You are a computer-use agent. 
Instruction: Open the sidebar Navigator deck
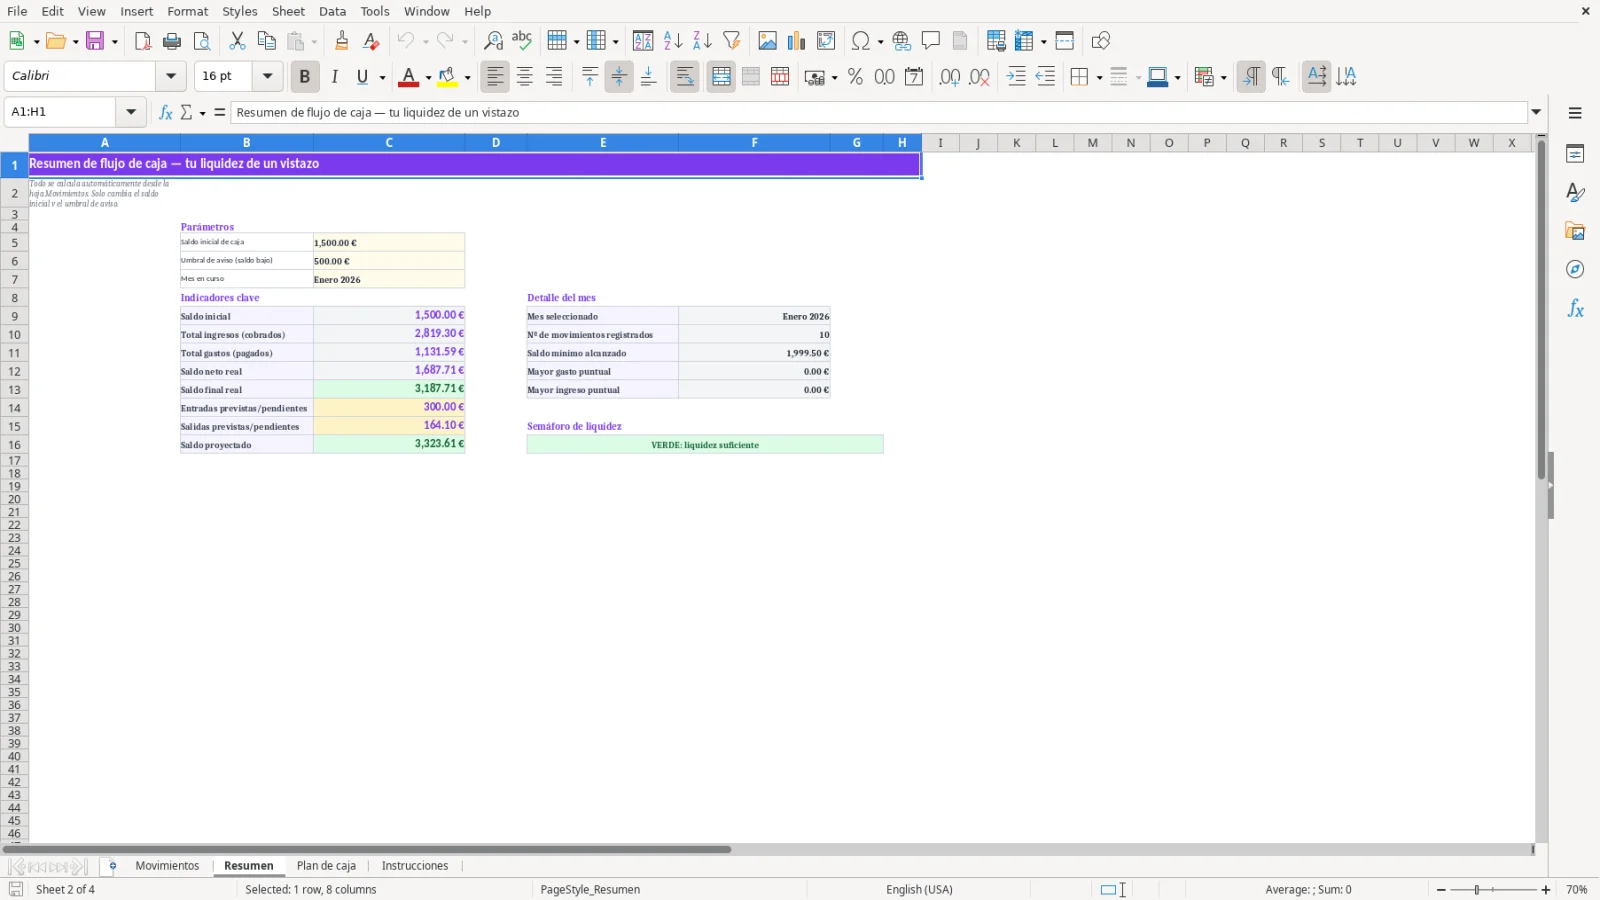[x=1575, y=270]
